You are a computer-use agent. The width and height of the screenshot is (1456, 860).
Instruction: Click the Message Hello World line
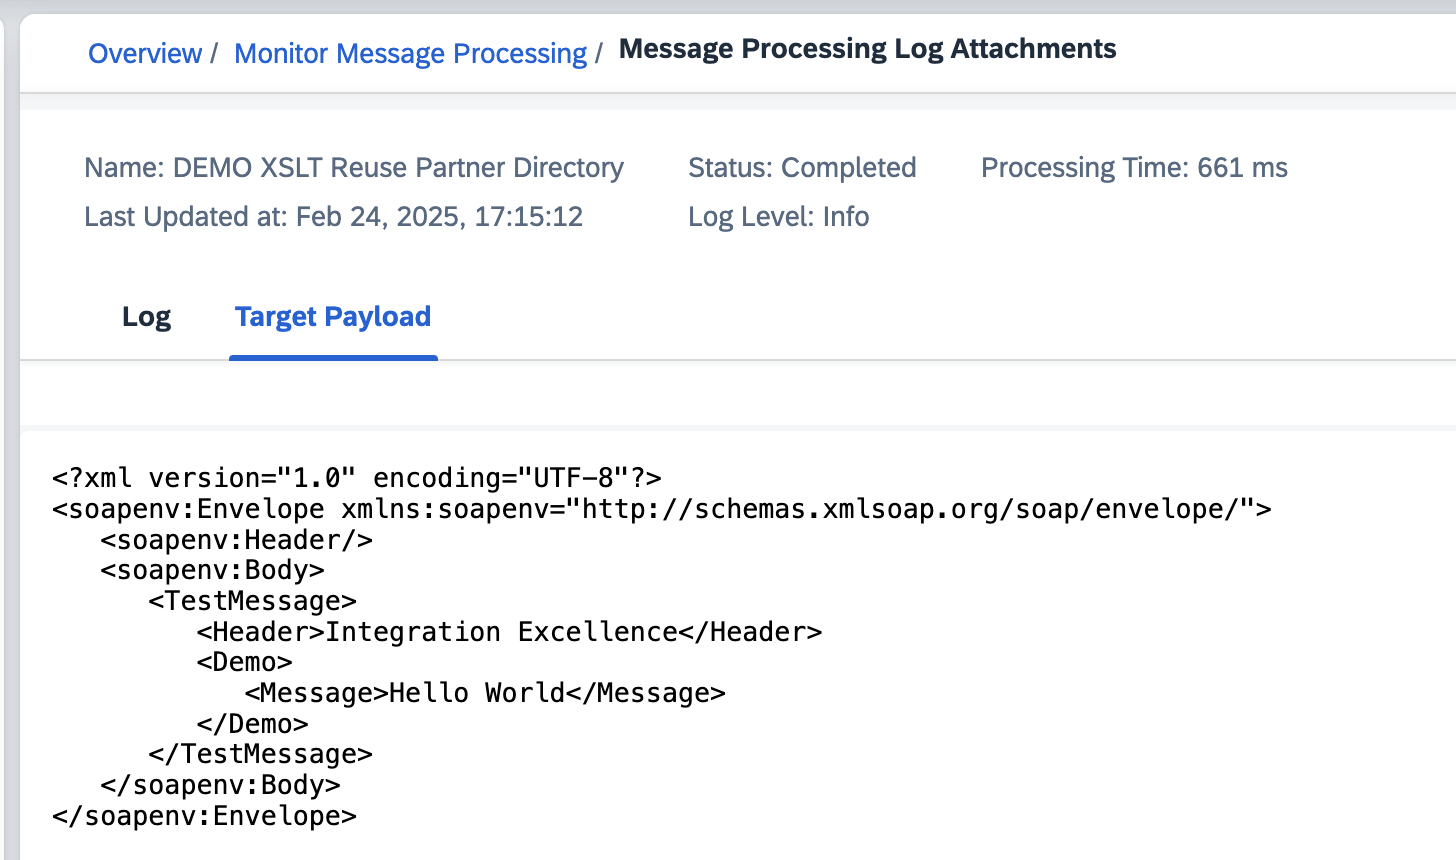tap(485, 693)
